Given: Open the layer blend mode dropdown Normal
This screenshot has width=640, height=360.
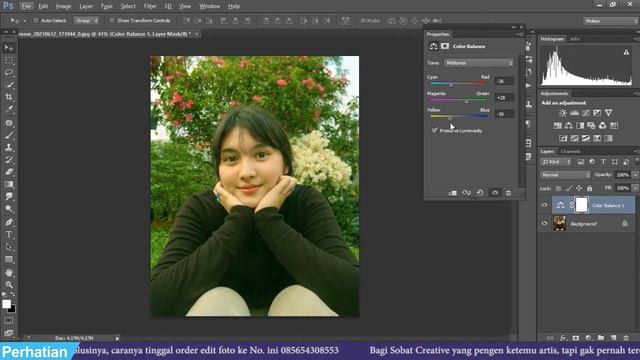Looking at the screenshot, I should [x=565, y=175].
